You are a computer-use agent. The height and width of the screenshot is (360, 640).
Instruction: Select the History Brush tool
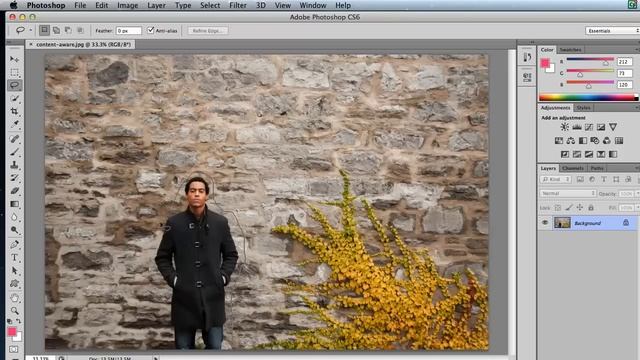14,178
